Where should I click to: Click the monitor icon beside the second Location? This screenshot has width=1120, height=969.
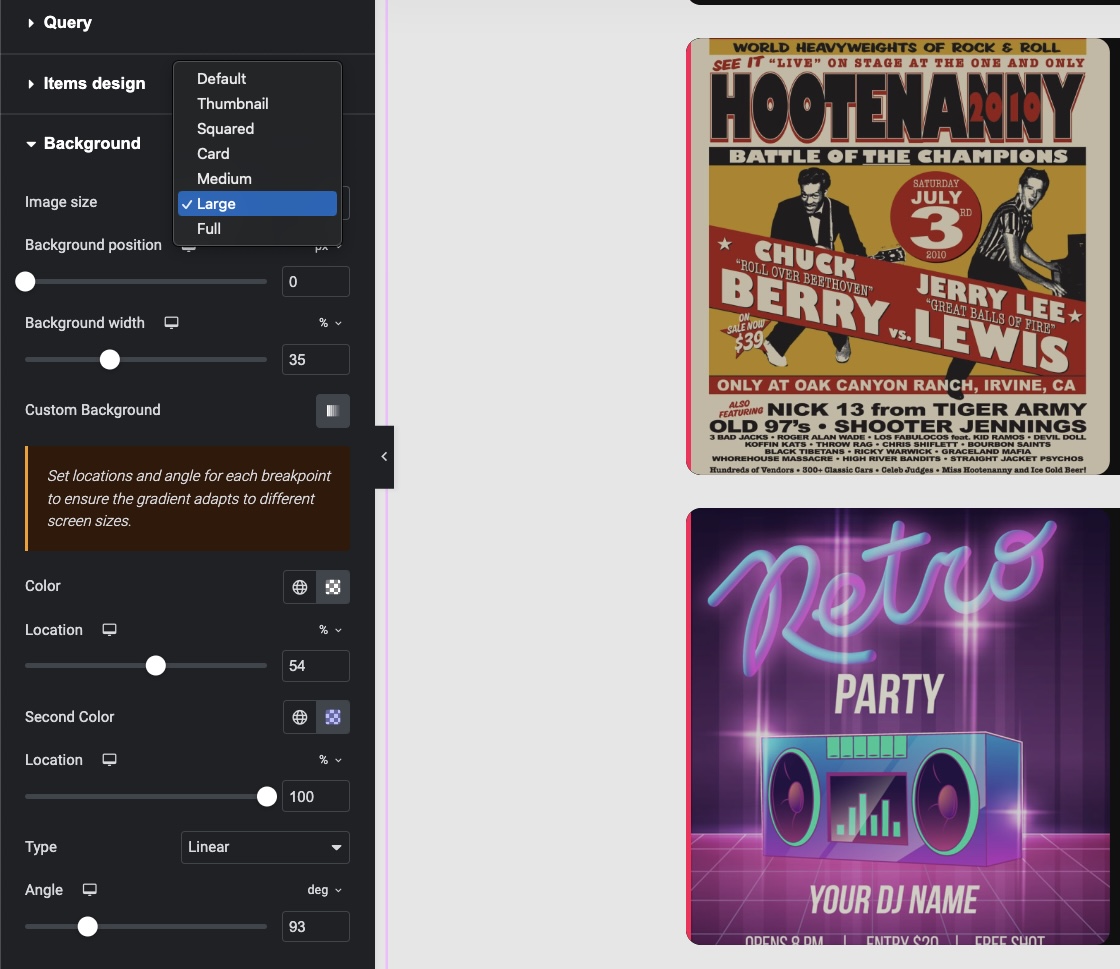tap(111, 760)
